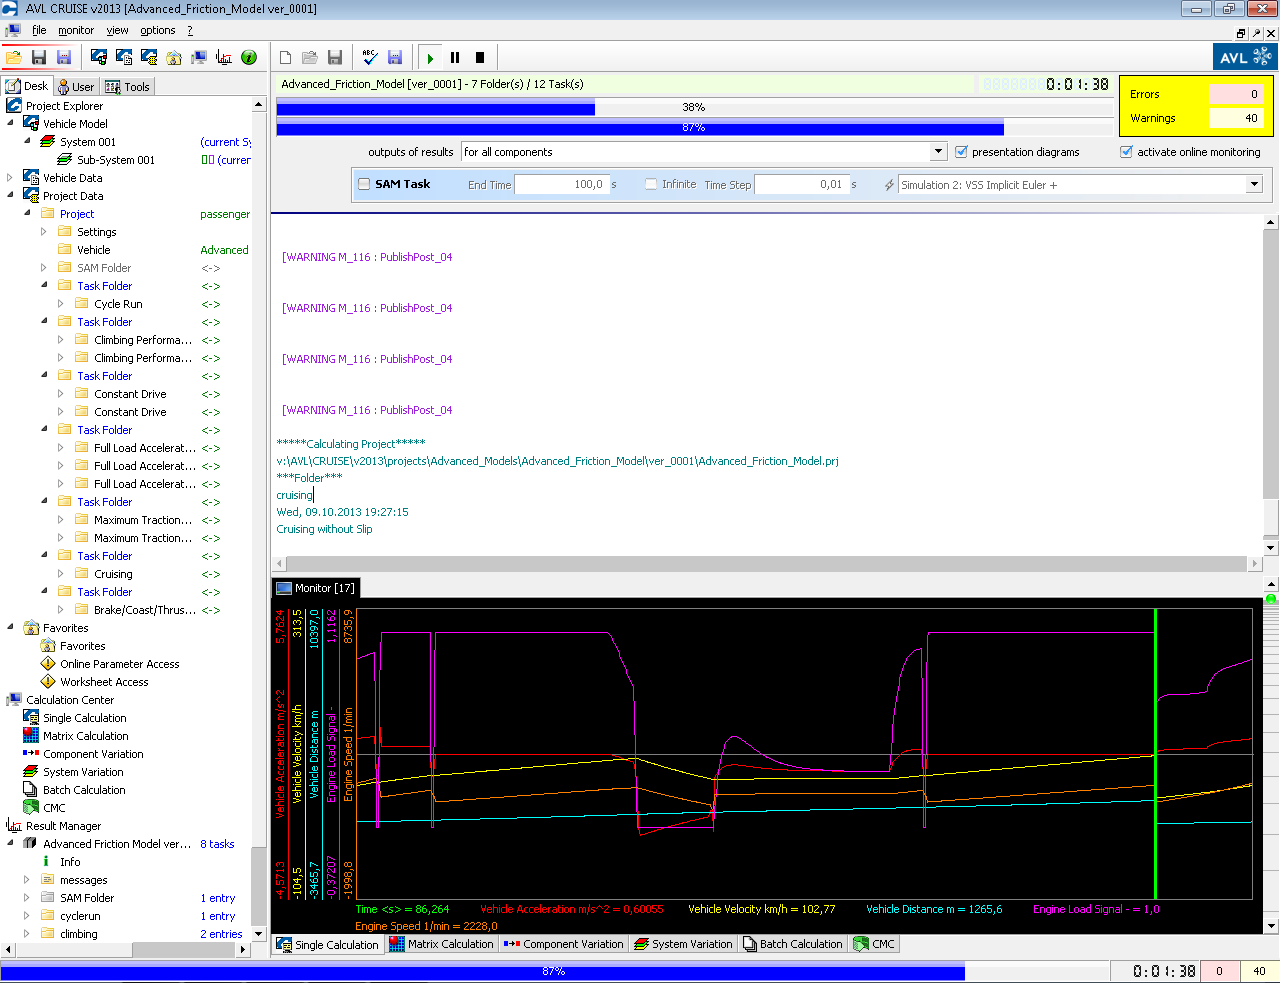This screenshot has width=1280, height=983.
Task: Expand the Vehicle Data tree node
Action: click(11, 178)
